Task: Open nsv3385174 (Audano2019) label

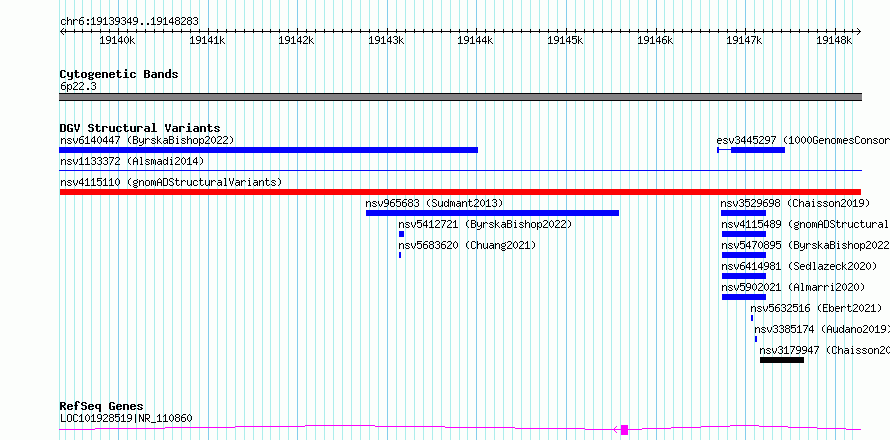Action: tap(822, 329)
